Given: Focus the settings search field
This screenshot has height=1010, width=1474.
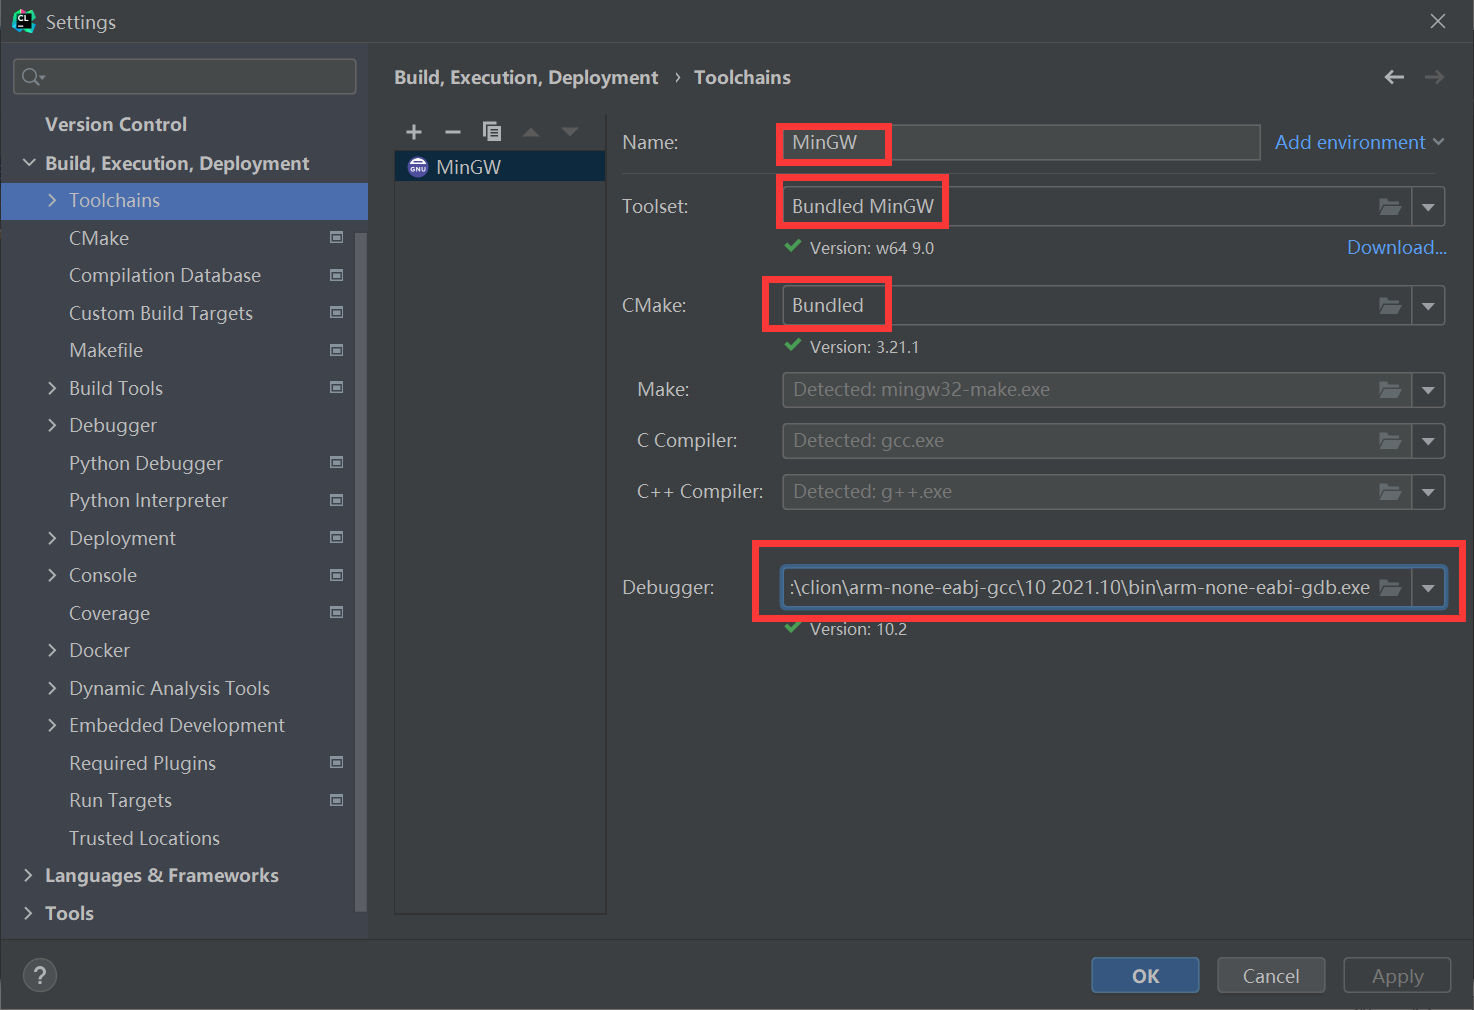Looking at the screenshot, I should 185,77.
